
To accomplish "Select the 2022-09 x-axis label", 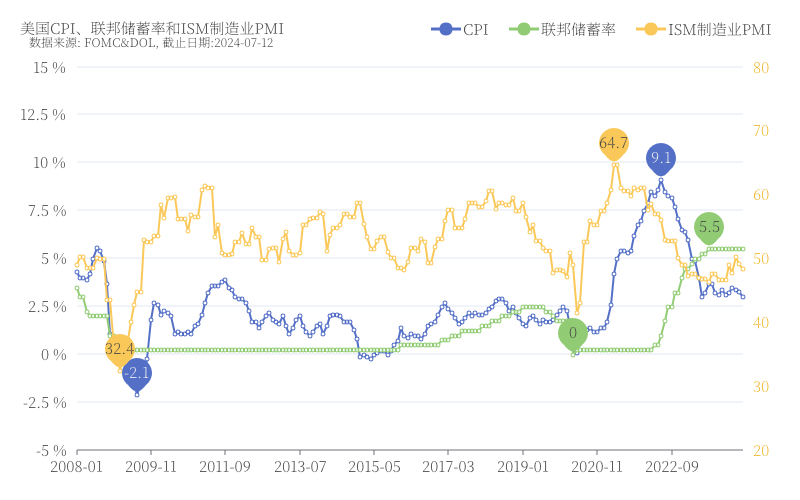I will tap(672, 466).
